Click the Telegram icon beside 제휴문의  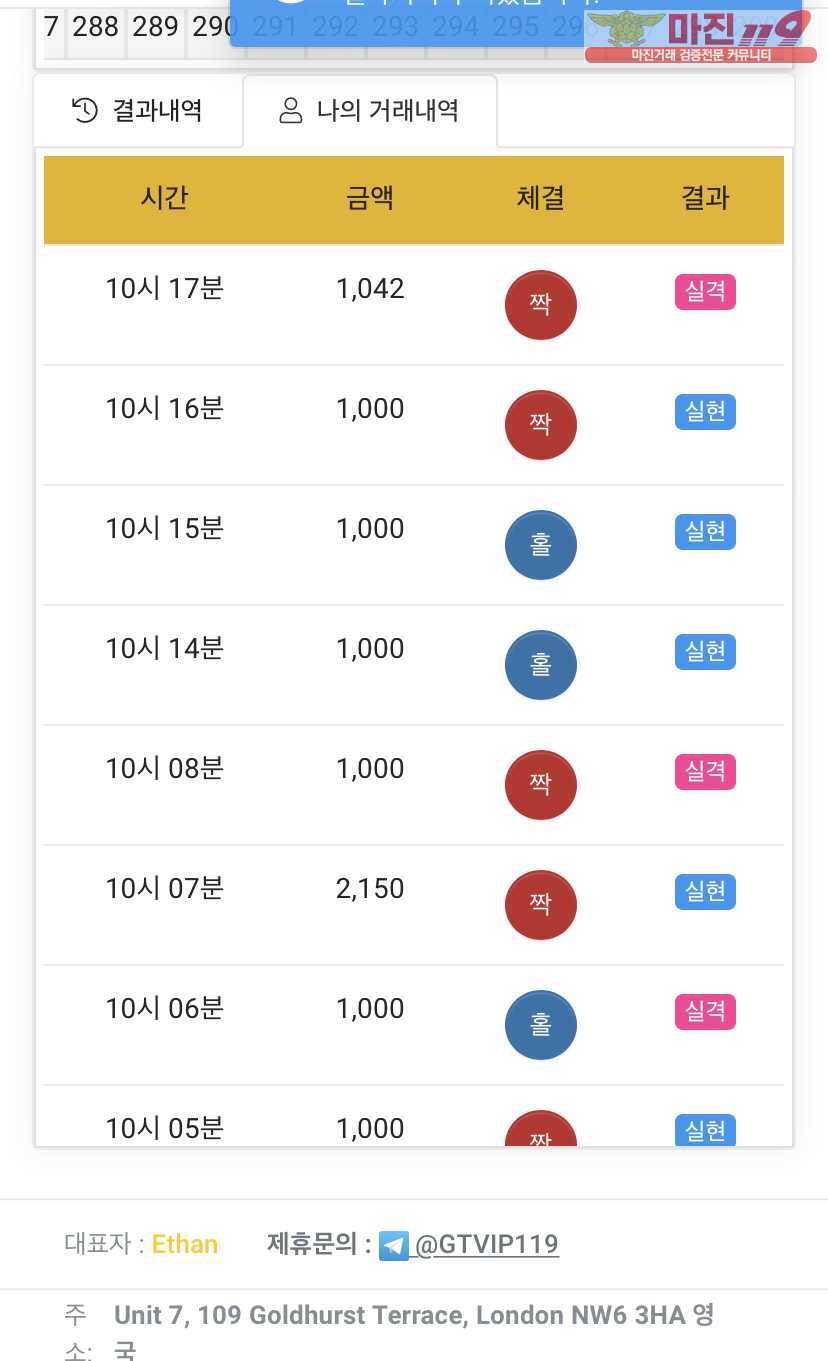394,1245
